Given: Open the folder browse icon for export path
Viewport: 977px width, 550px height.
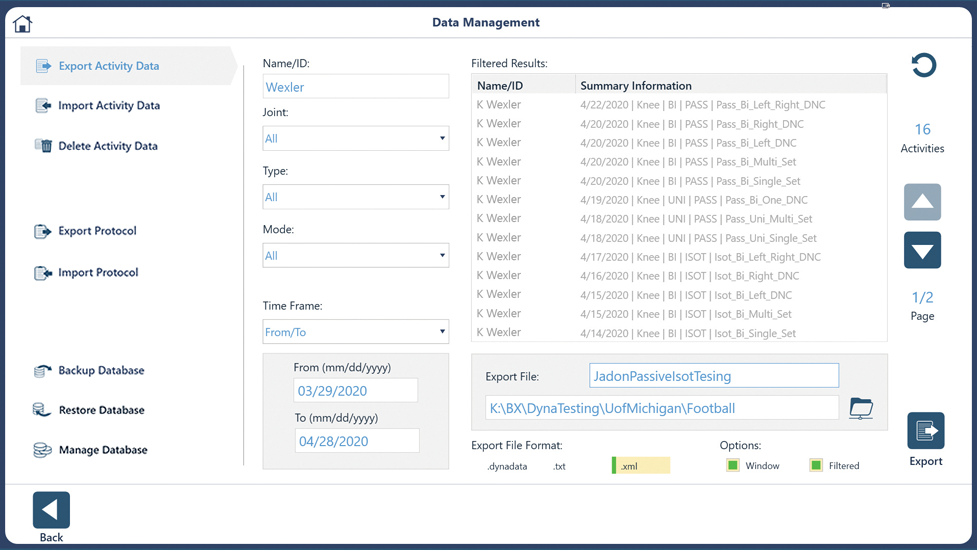Looking at the screenshot, I should (x=861, y=408).
